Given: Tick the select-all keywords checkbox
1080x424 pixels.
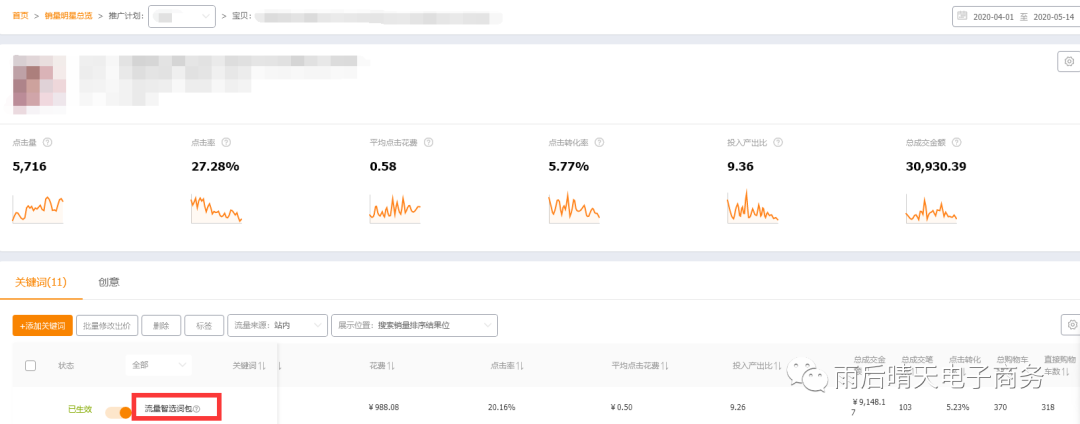Looking at the screenshot, I should click(x=30, y=365).
